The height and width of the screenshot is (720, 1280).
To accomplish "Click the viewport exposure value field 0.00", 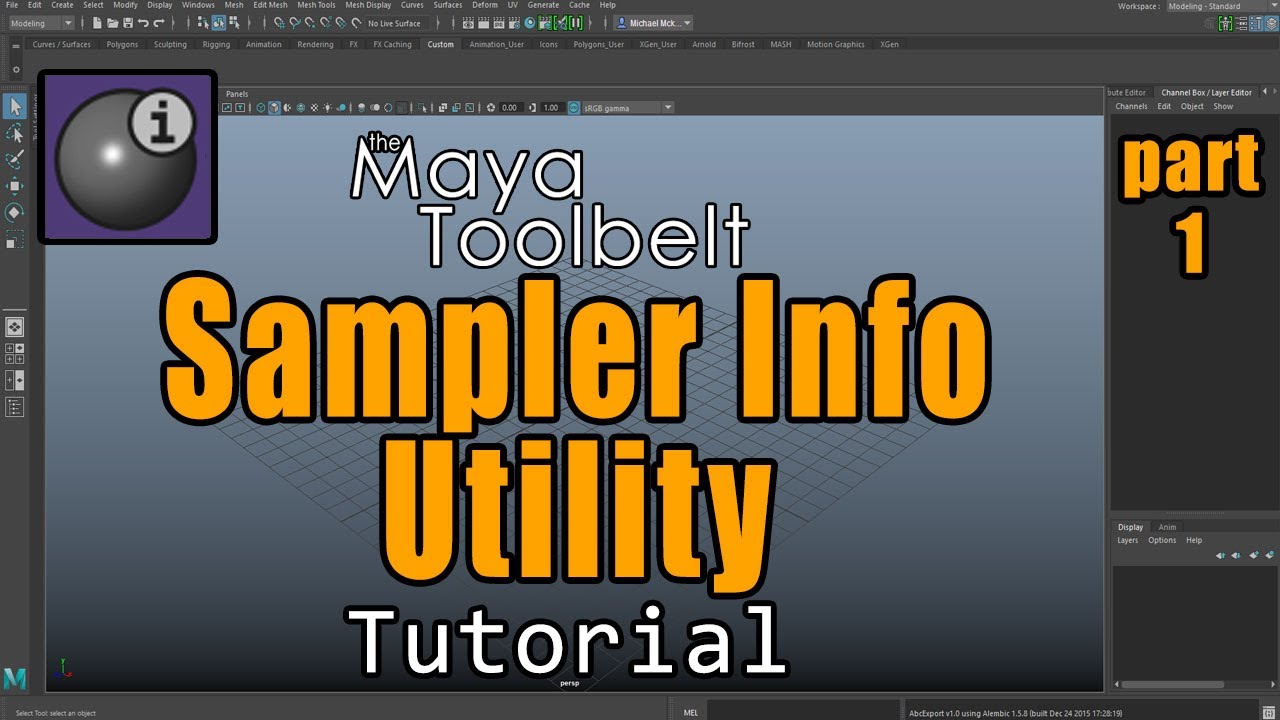I will 509,108.
